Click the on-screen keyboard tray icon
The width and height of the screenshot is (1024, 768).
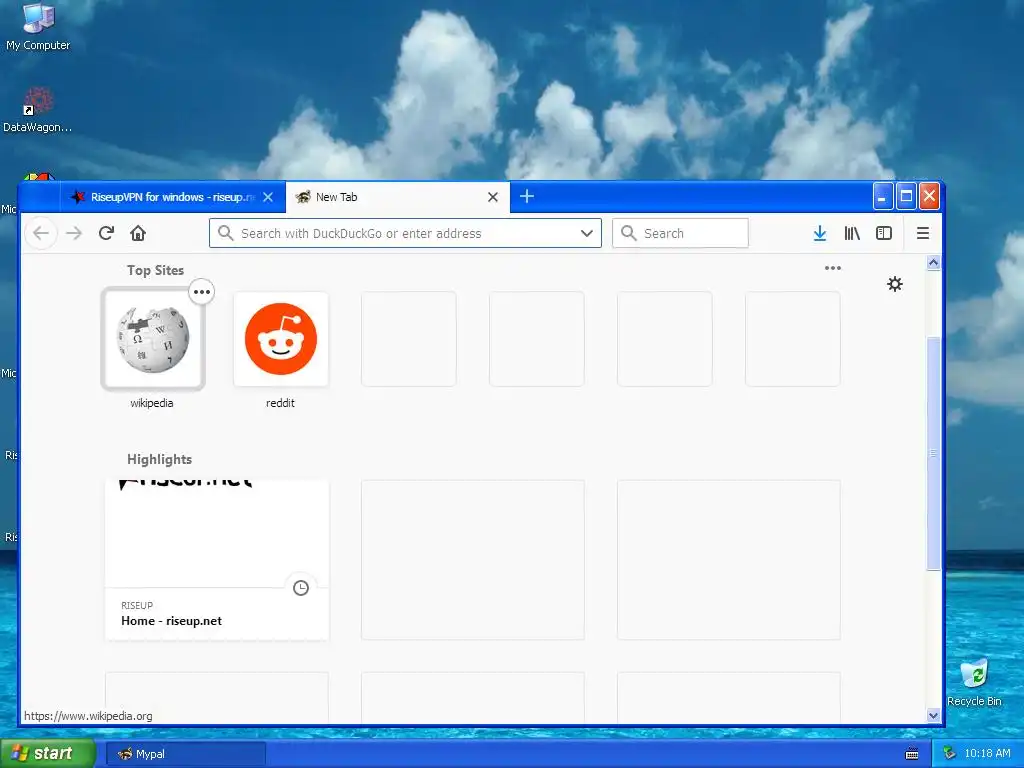tap(912, 754)
